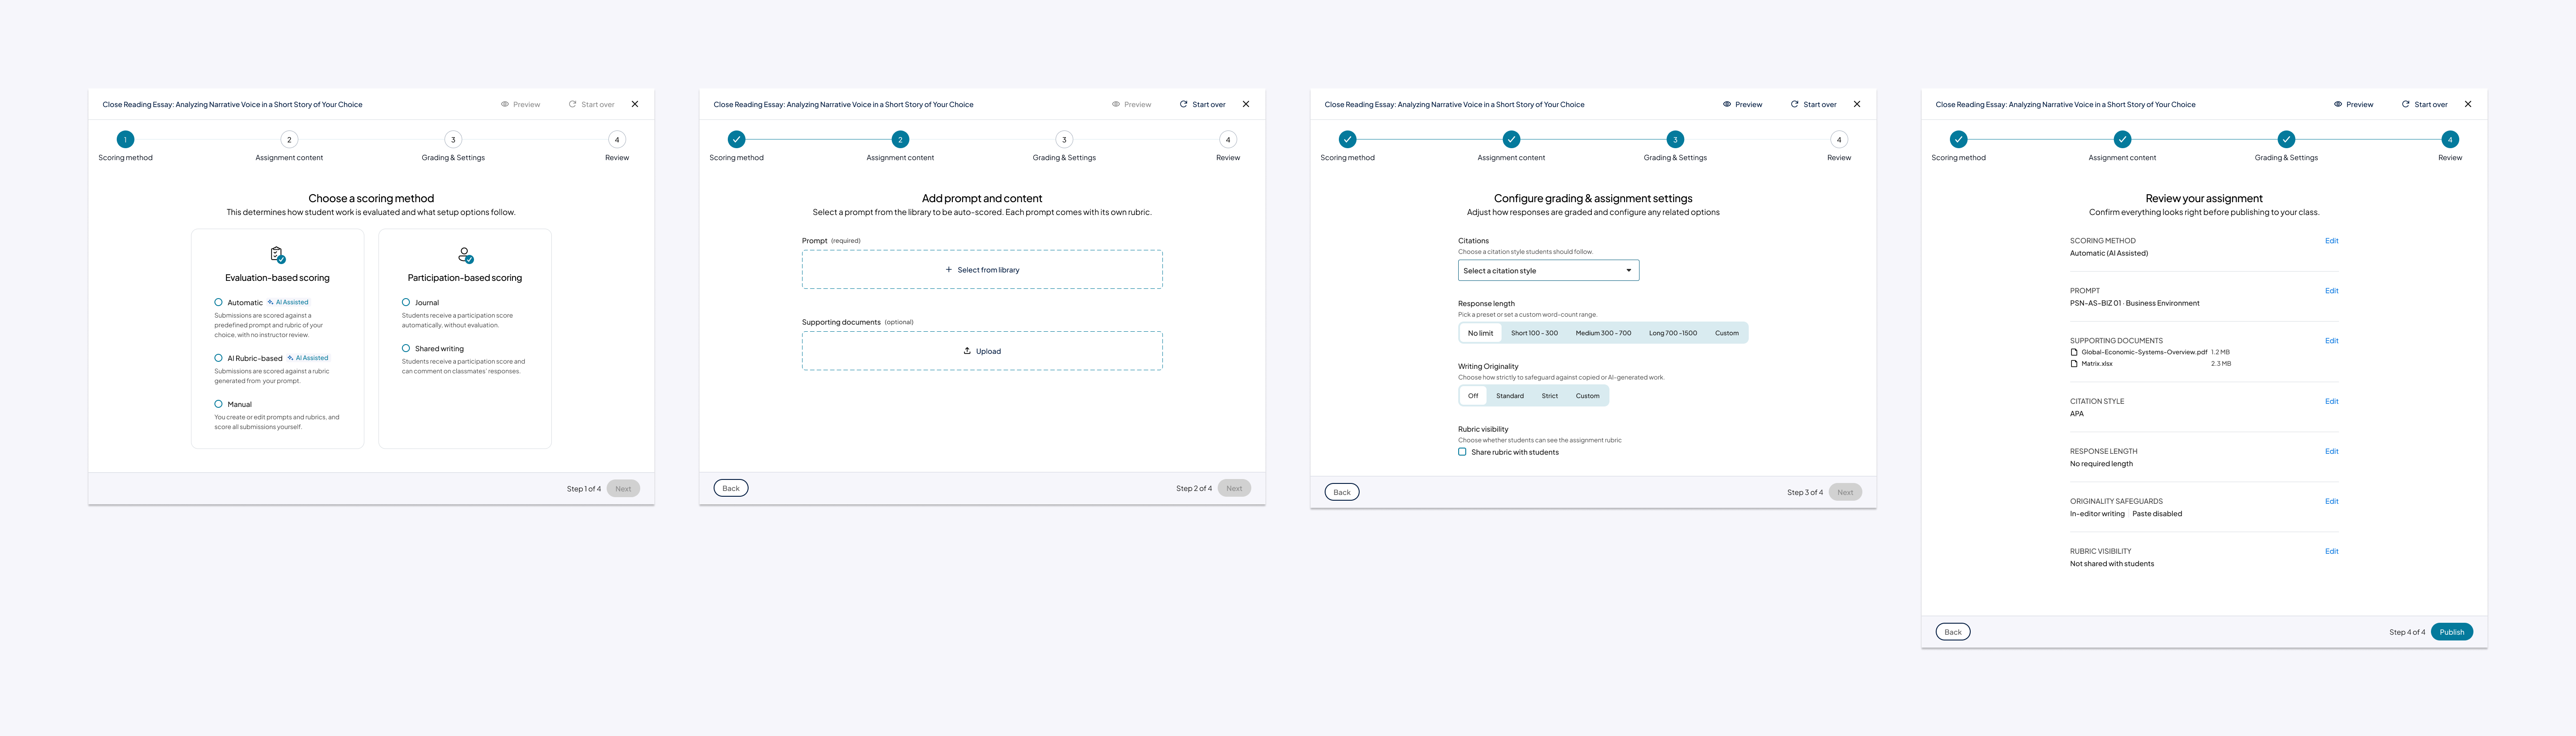Close the Step 3 grading settings panel
Viewport: 2576px width, 736px height.
1857,104
